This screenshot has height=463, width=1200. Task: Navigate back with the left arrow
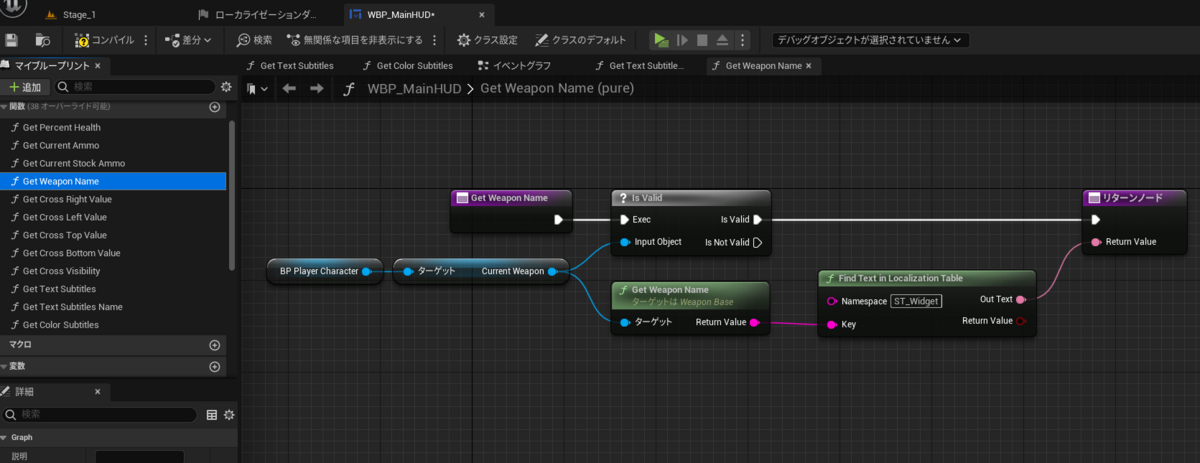(x=289, y=89)
